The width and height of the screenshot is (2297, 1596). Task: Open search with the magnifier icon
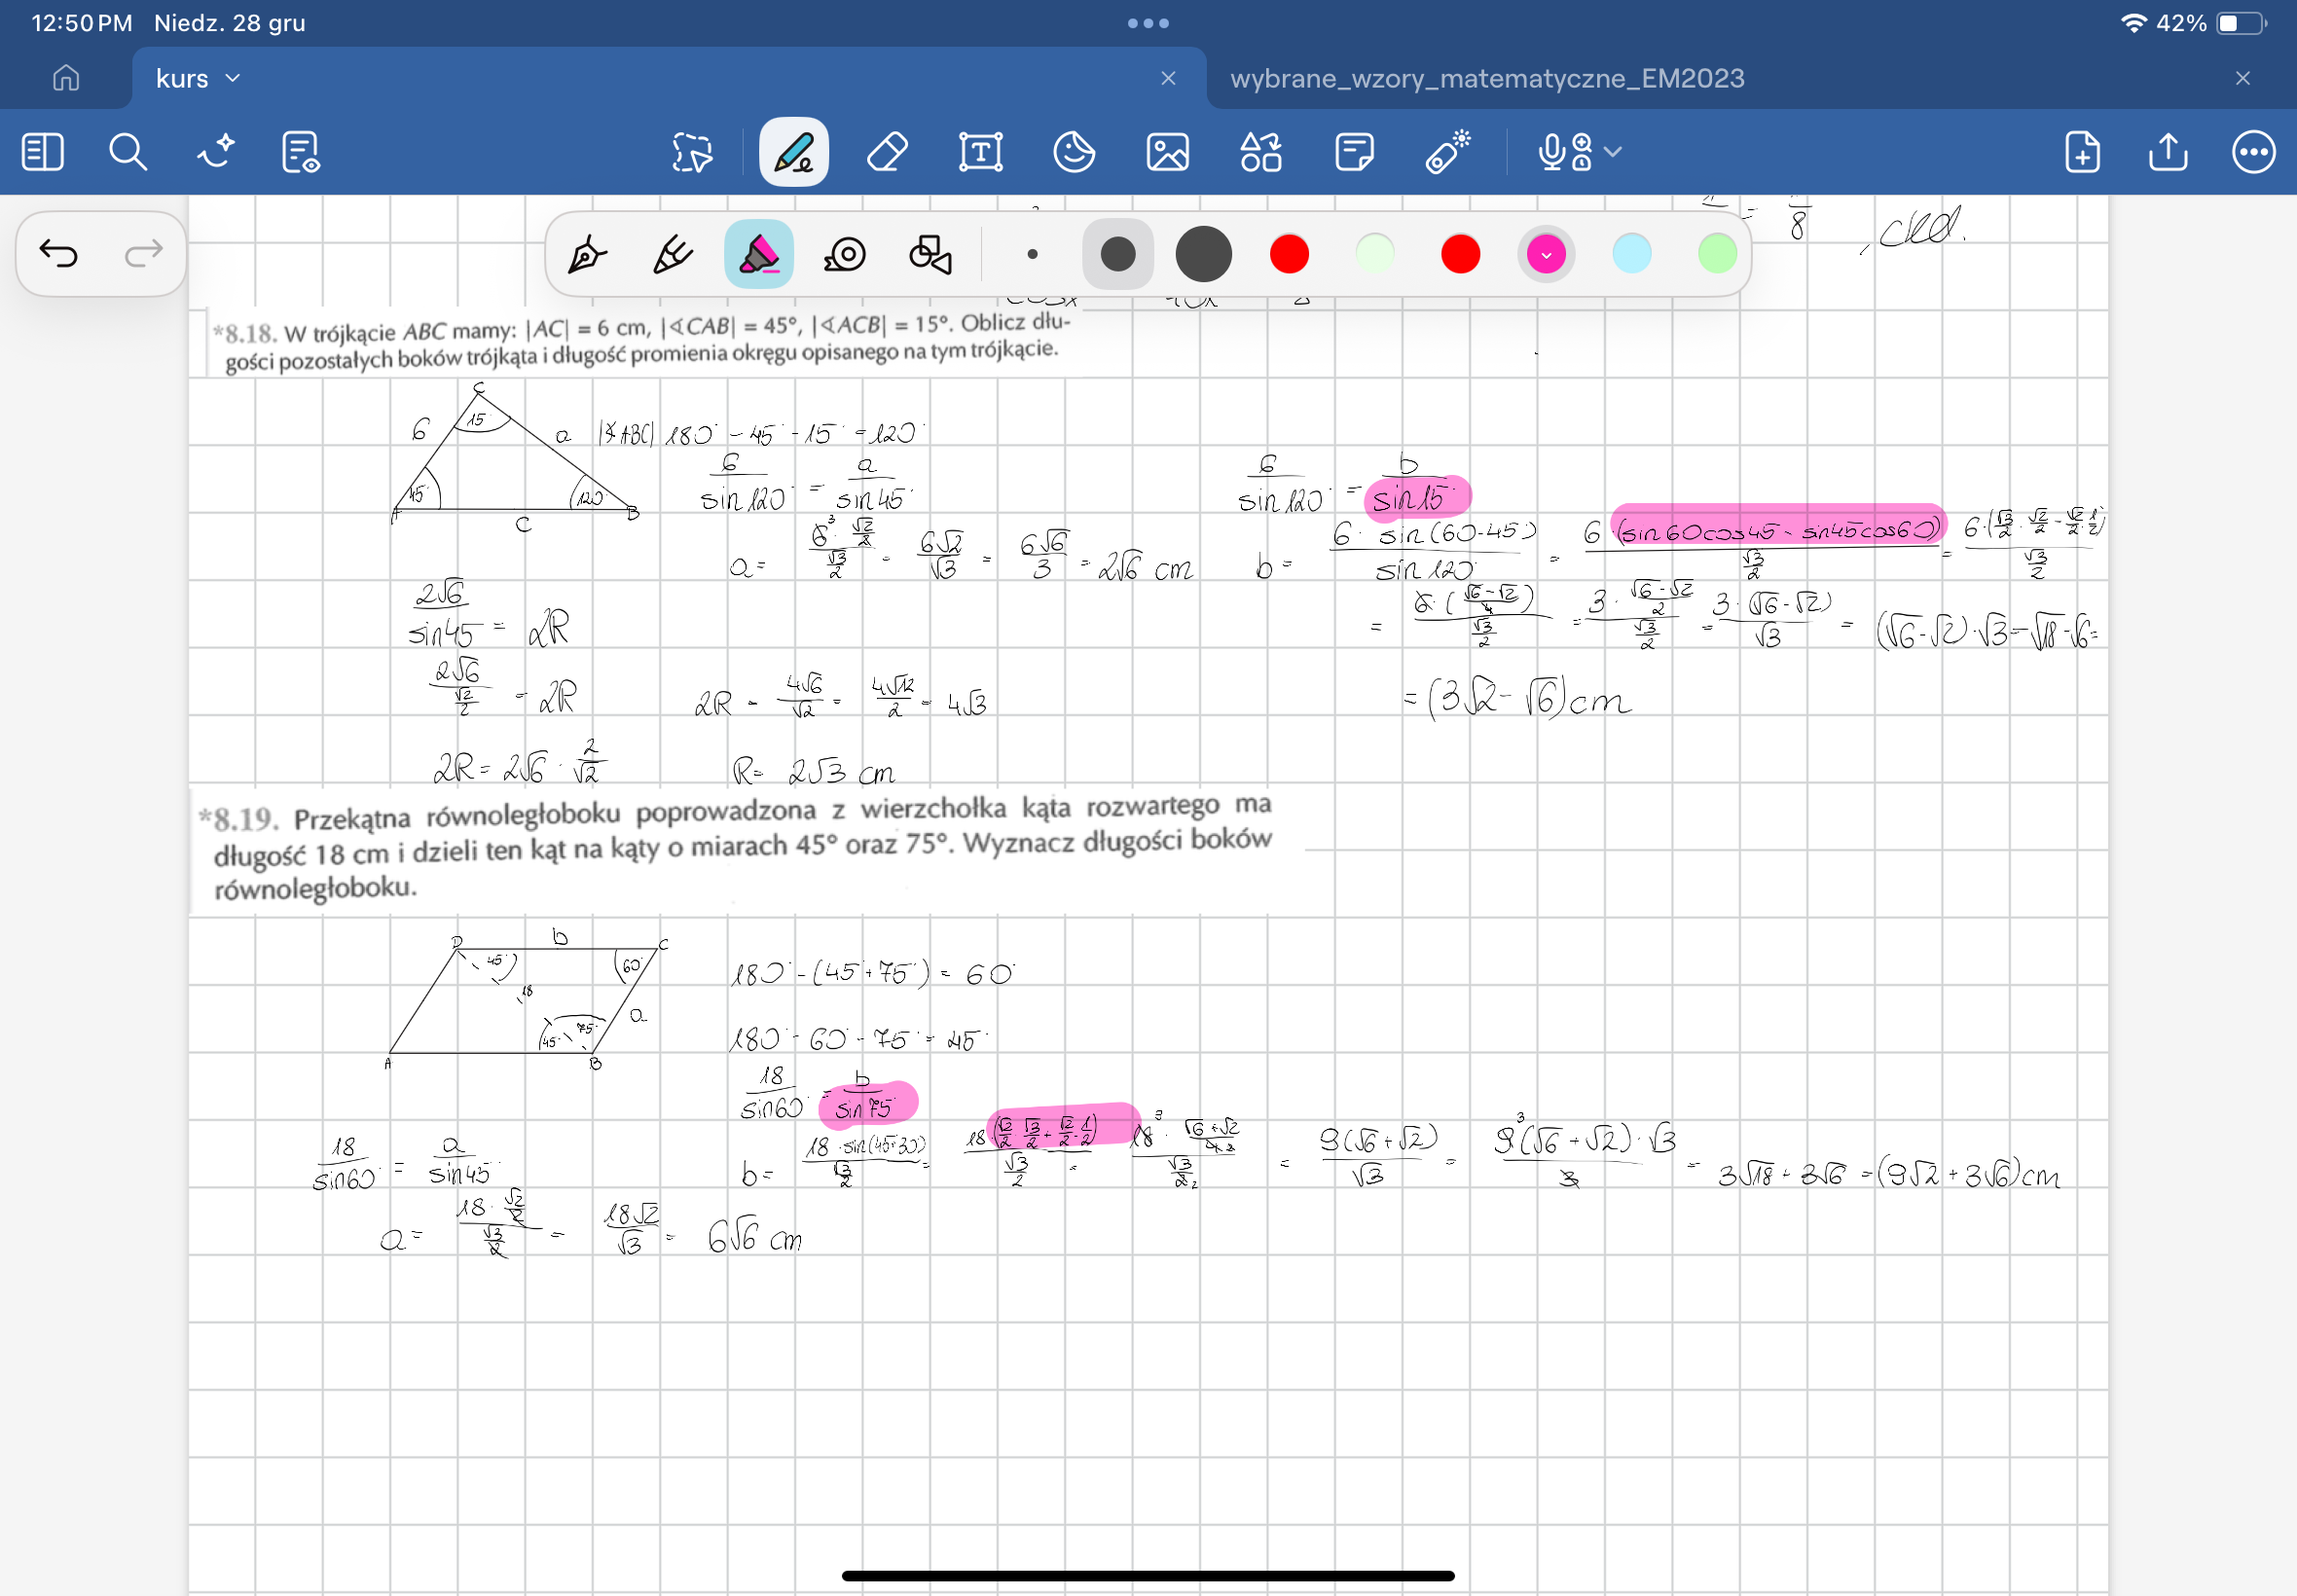point(127,153)
